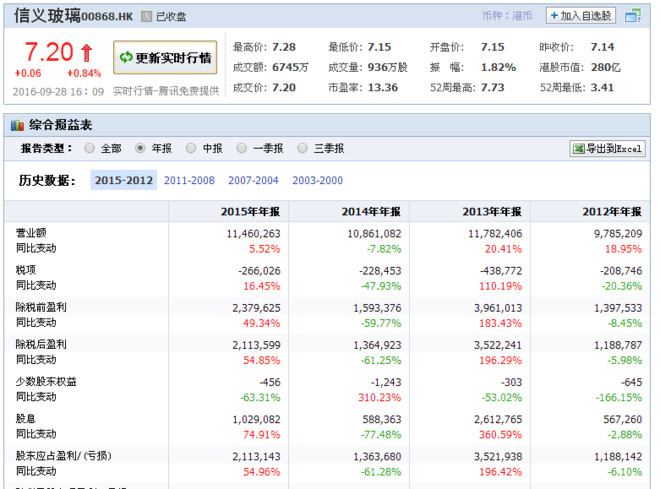Viewport: 660px width, 489px height.
Task: Select the 中报 report type radio
Action: [191, 148]
